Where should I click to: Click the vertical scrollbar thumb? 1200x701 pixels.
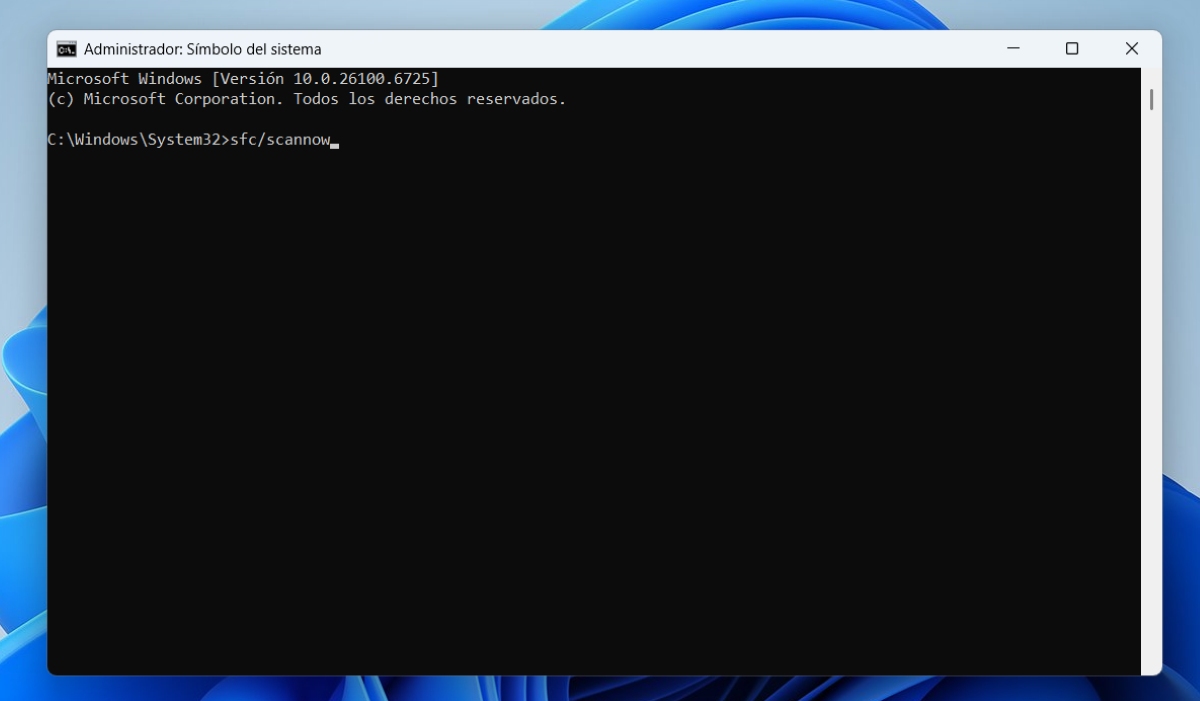click(1151, 99)
